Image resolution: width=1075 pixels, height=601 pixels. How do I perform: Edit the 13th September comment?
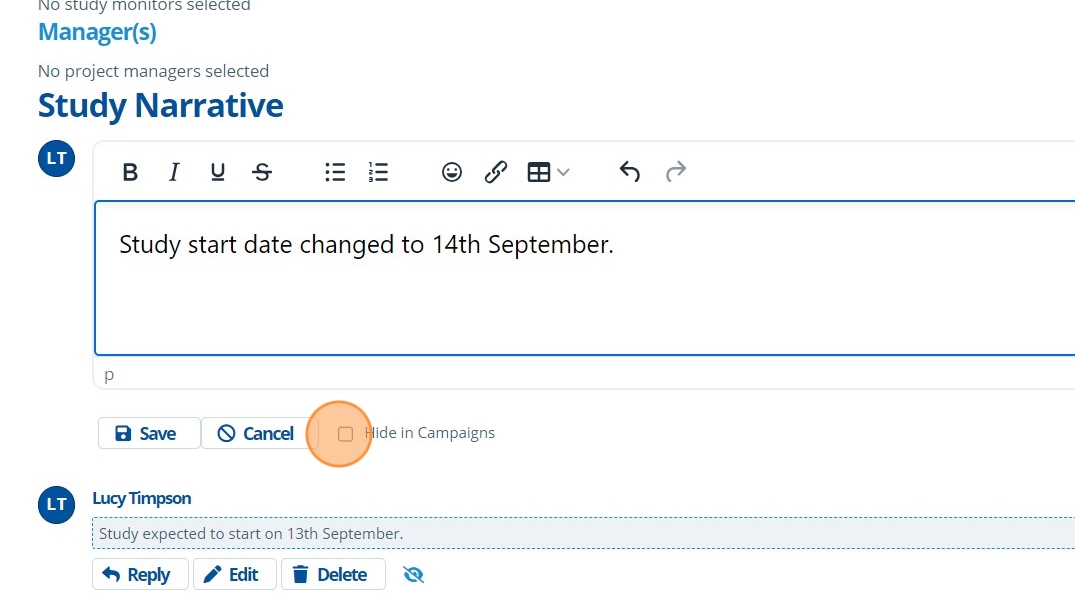pyautogui.click(x=231, y=574)
